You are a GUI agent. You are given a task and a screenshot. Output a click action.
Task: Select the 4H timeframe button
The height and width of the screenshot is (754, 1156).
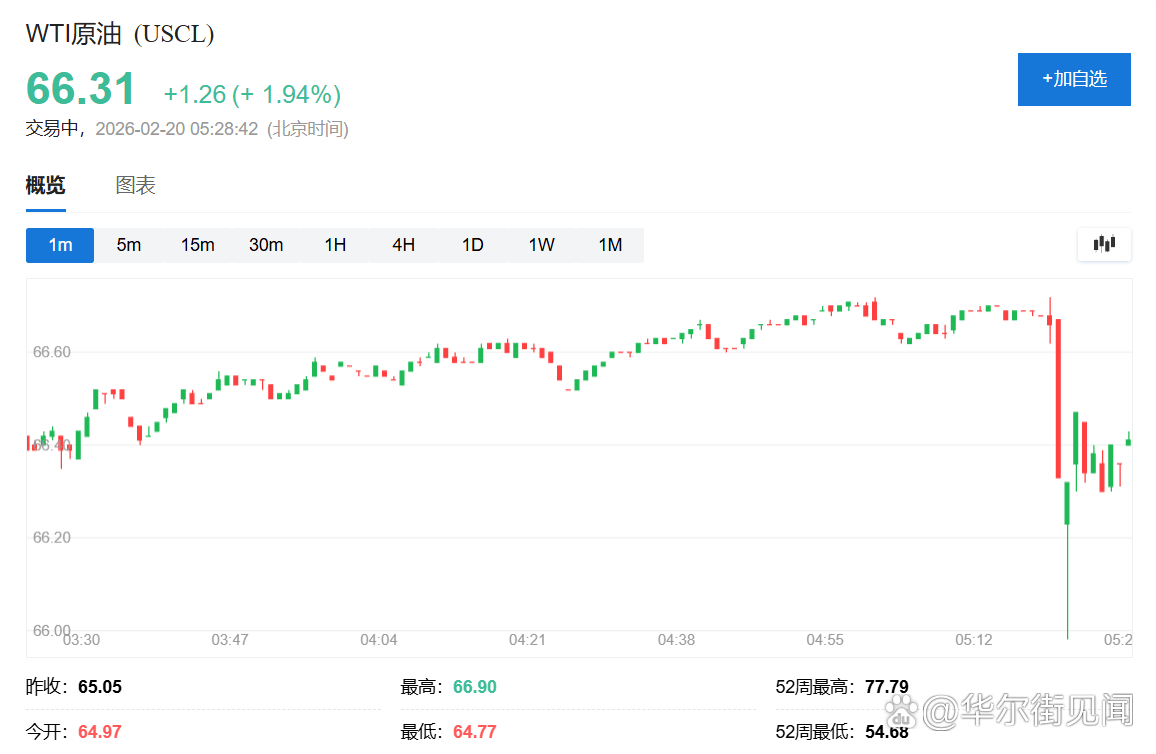(x=403, y=245)
